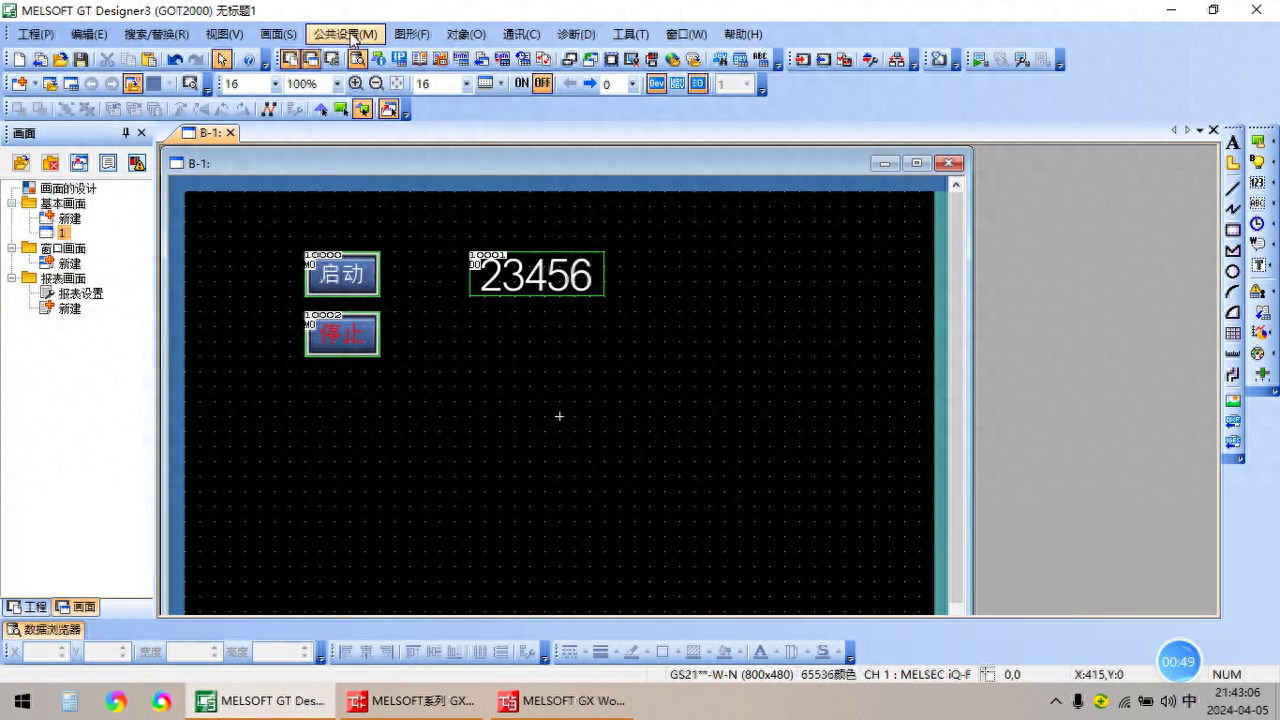Click the Lamp object icon

(x=1258, y=162)
